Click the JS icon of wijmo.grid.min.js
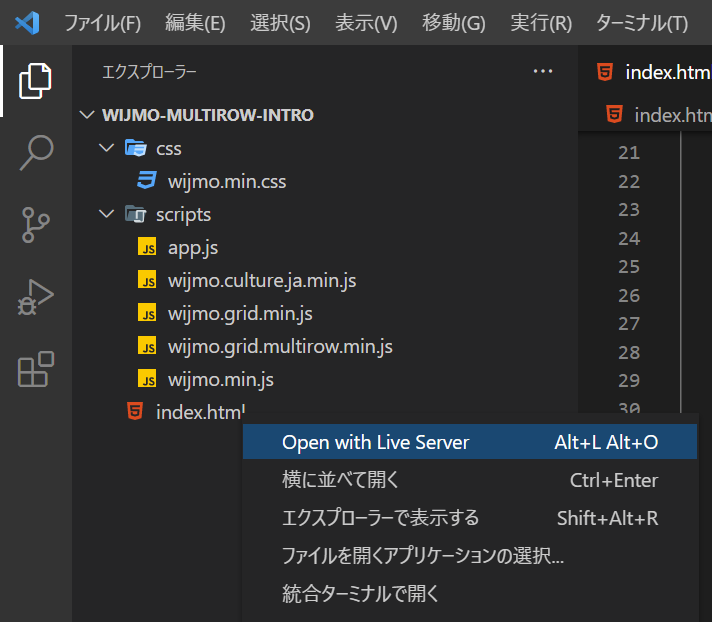This screenshot has width=712, height=622. click(x=147, y=313)
